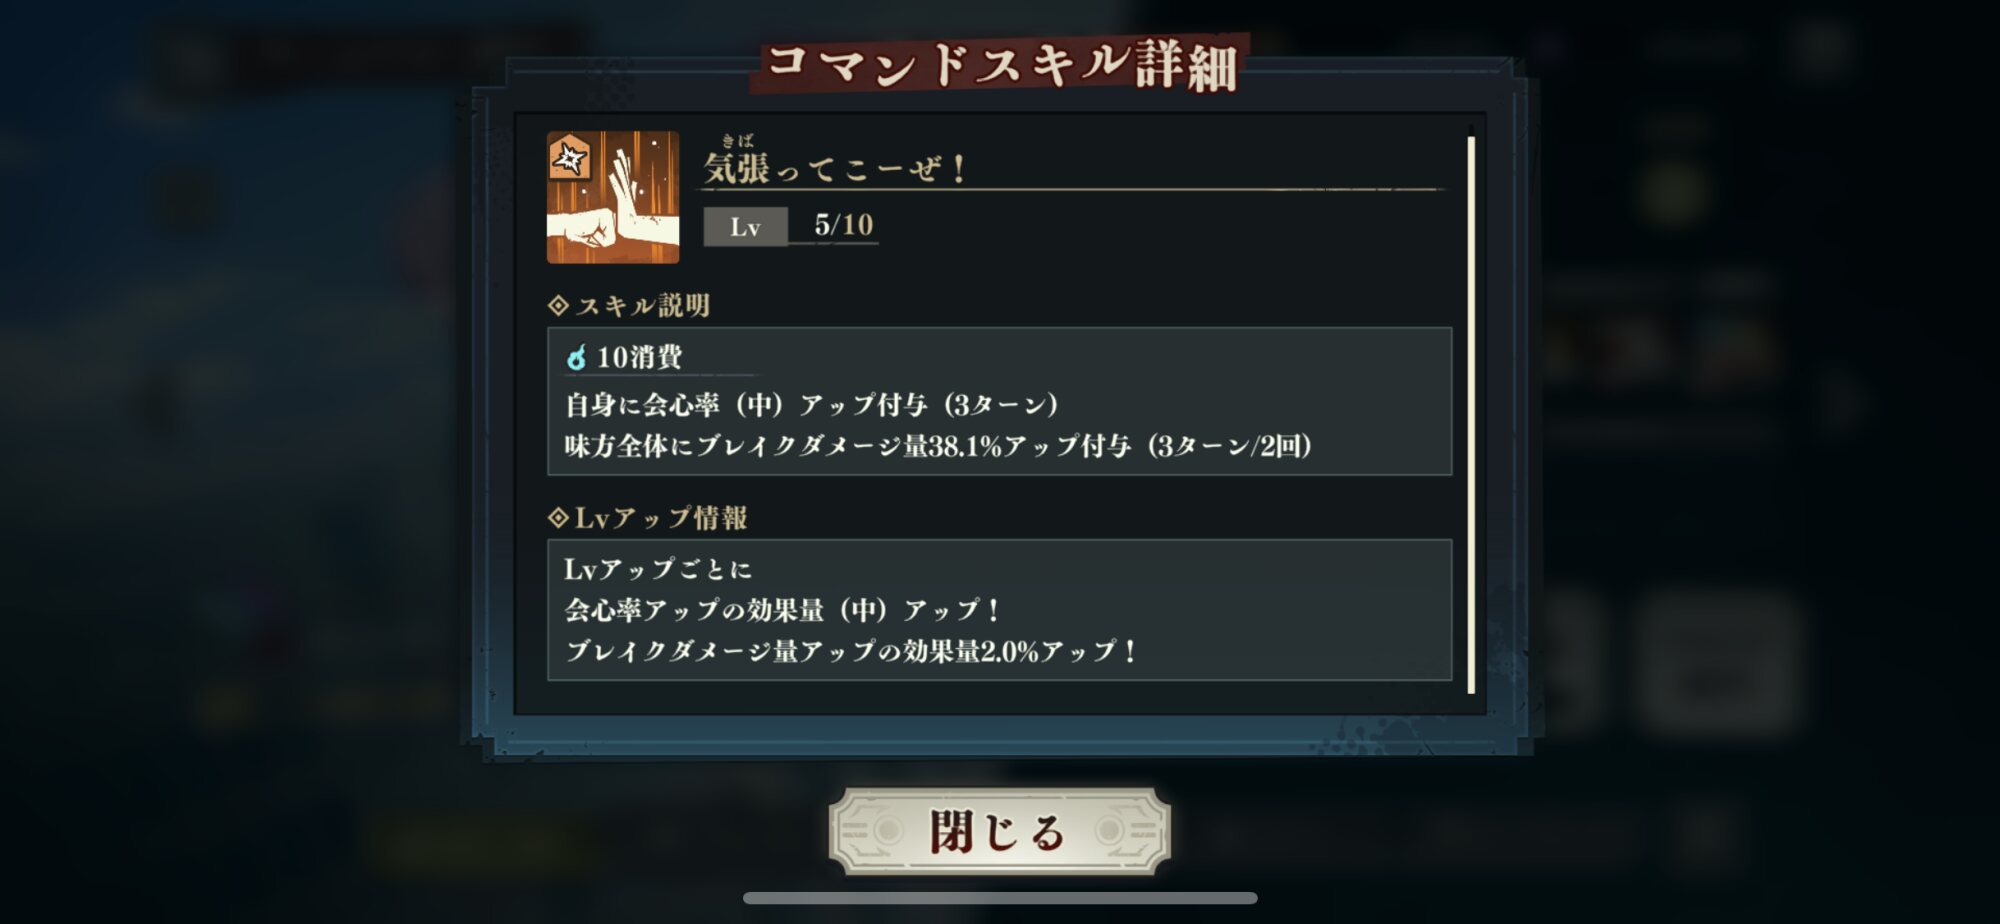Tap the コマンドスキル詳細 title banner
The image size is (2000, 924).
pos(1000,65)
